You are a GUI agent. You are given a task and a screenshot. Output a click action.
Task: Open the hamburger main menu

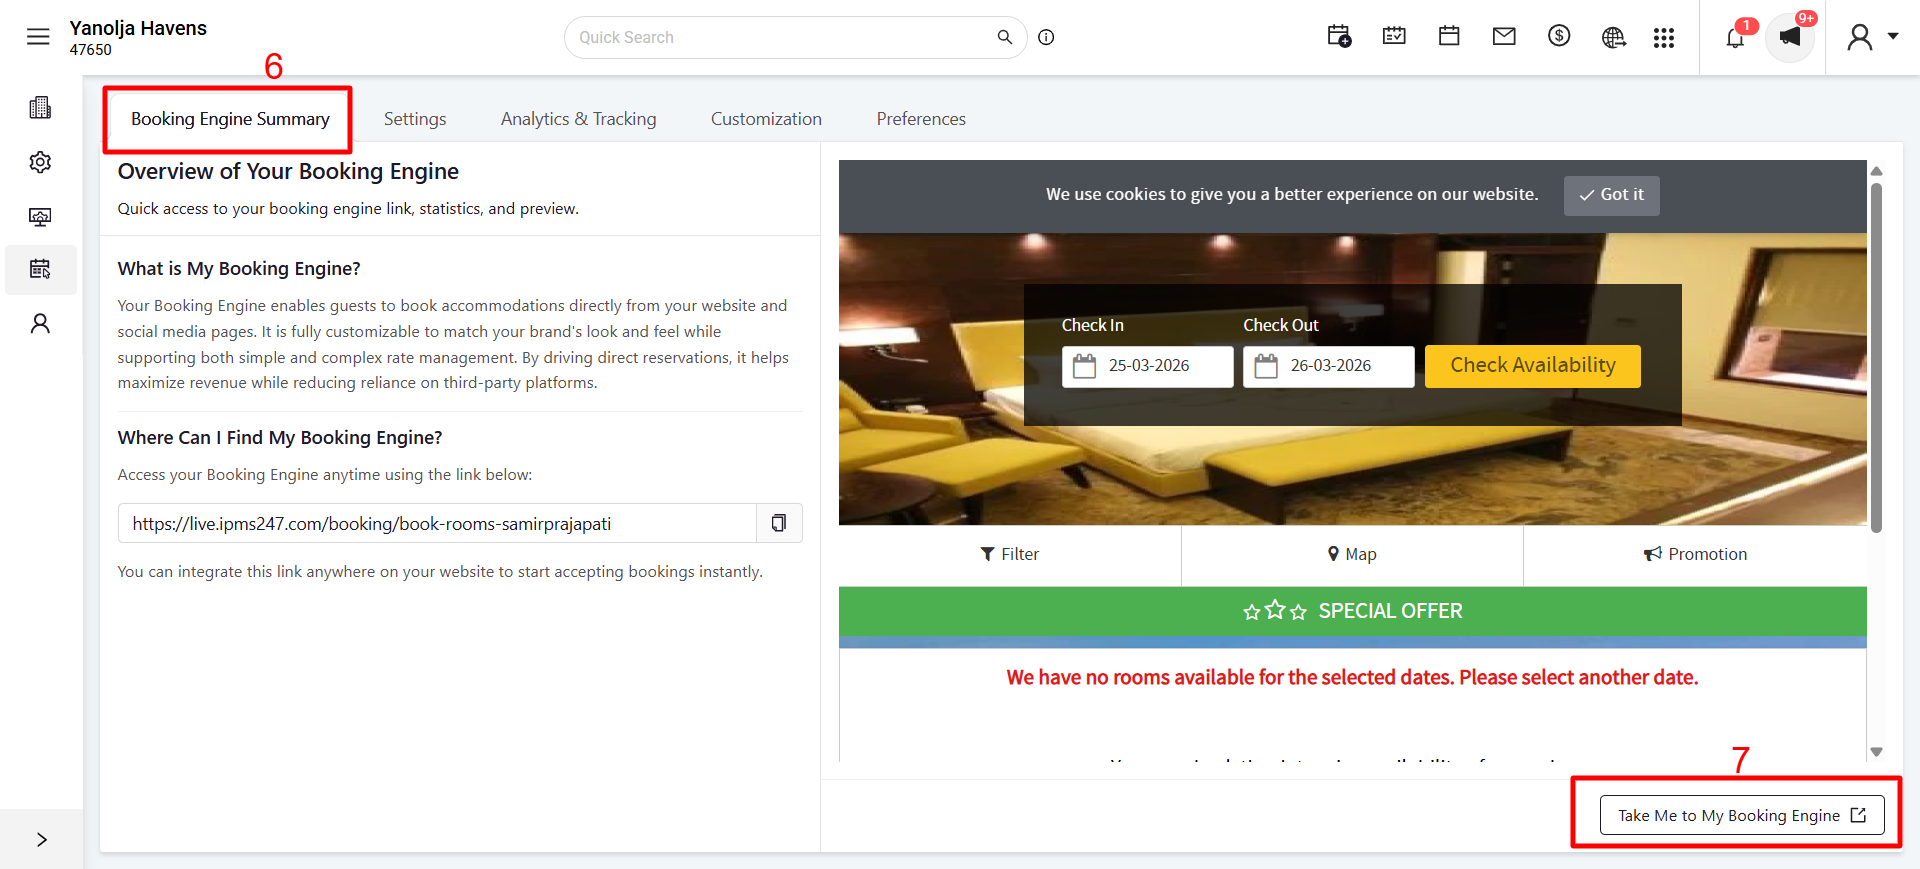point(38,37)
